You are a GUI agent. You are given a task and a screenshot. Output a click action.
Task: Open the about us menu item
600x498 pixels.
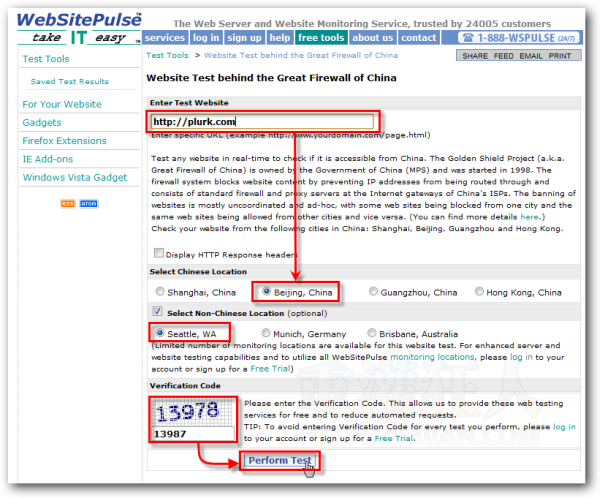(373, 38)
